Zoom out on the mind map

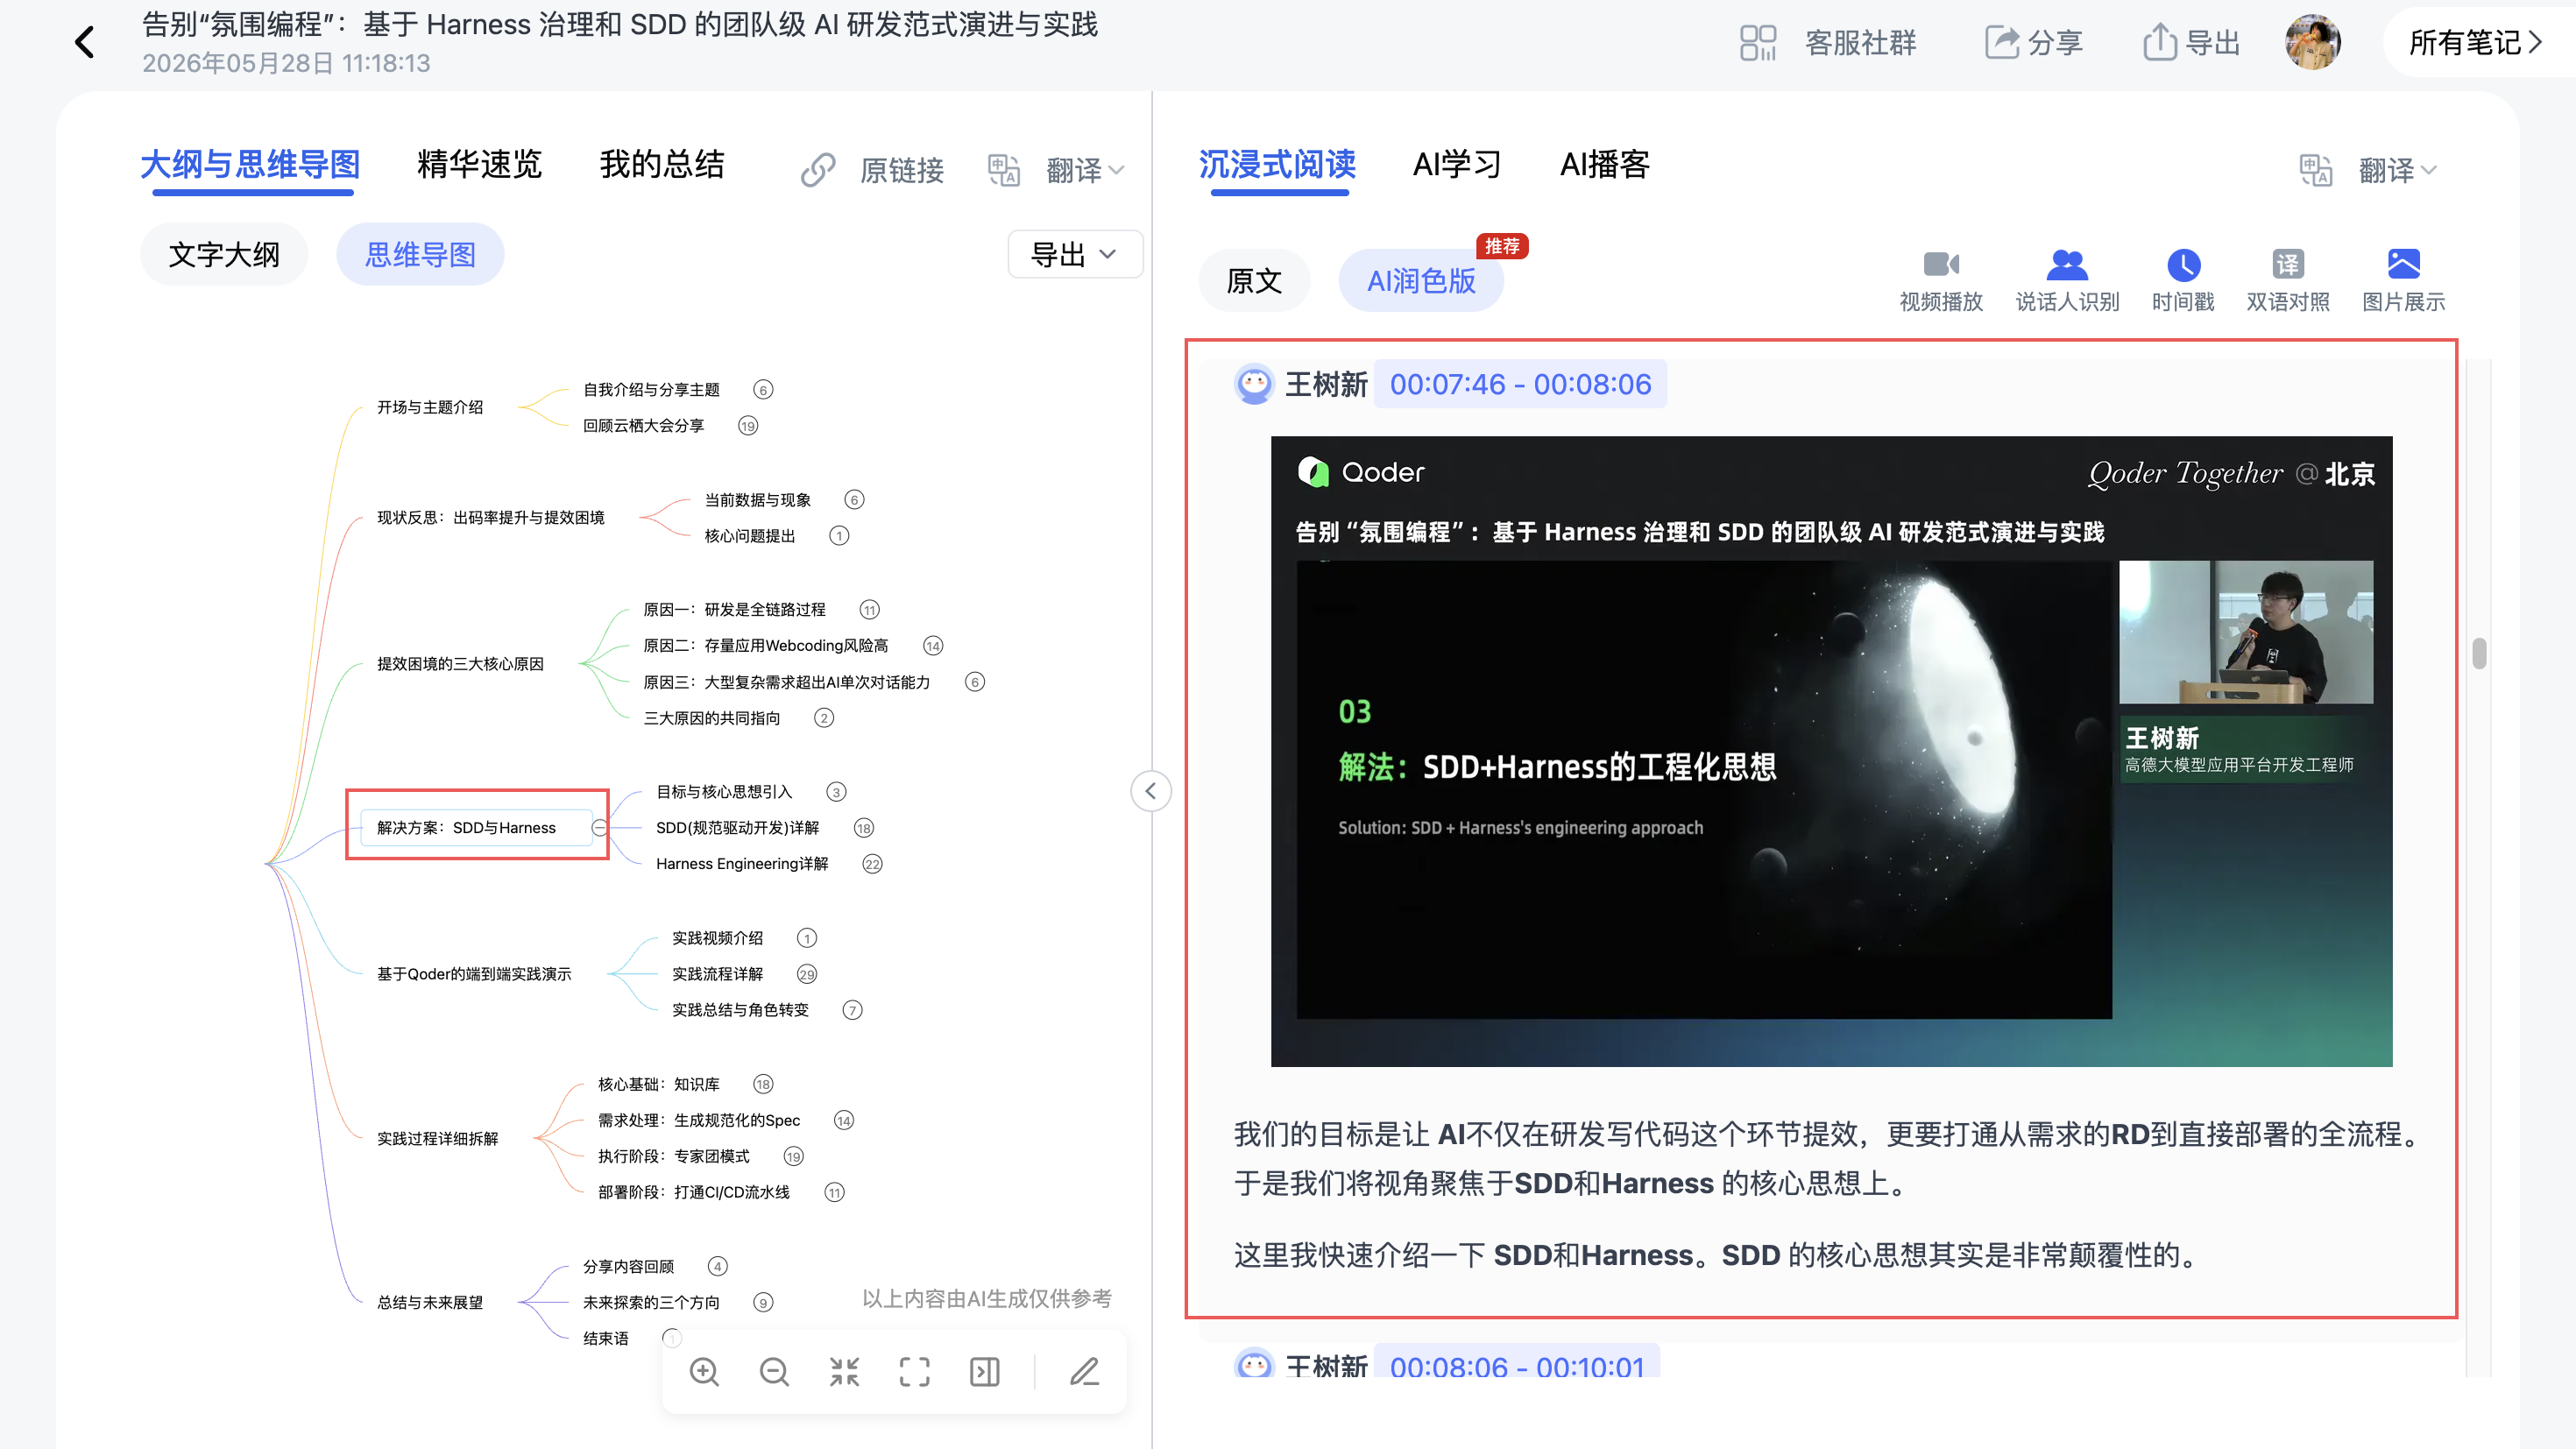pos(774,1372)
